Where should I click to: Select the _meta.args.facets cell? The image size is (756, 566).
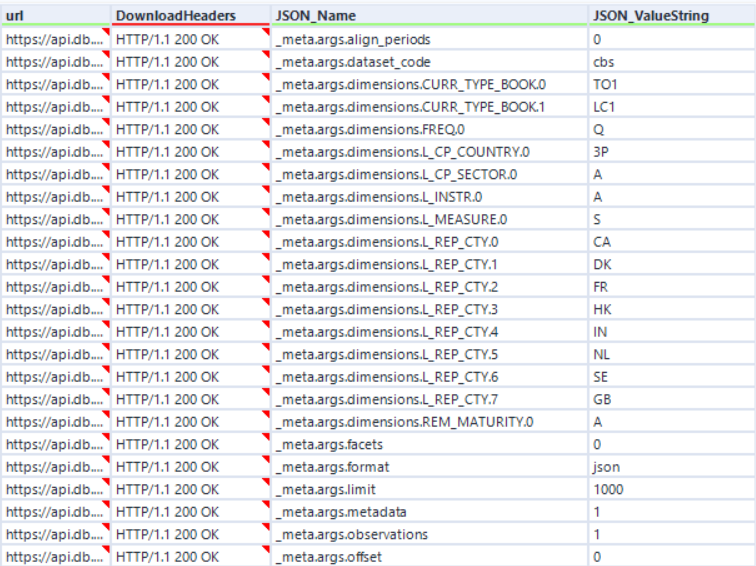[429, 444]
